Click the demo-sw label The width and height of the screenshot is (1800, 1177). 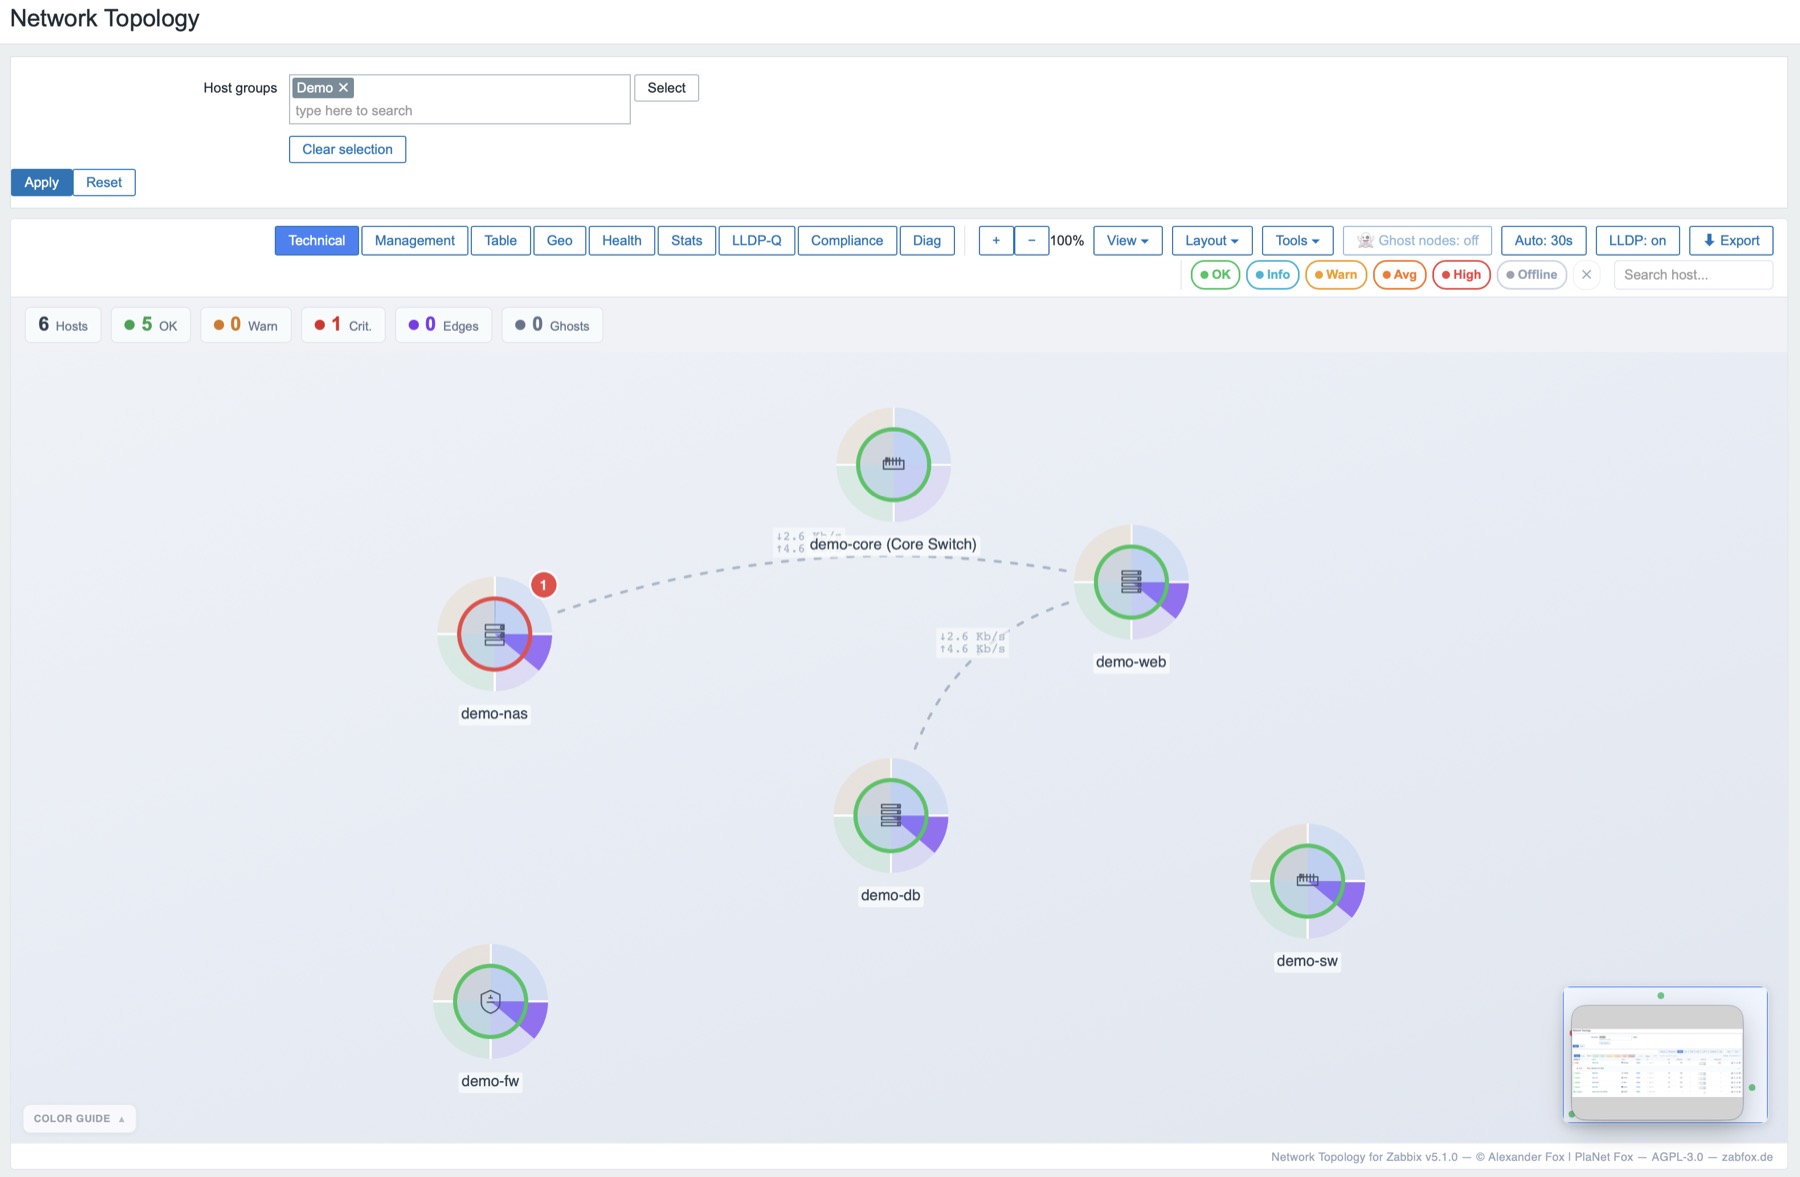[x=1307, y=961]
